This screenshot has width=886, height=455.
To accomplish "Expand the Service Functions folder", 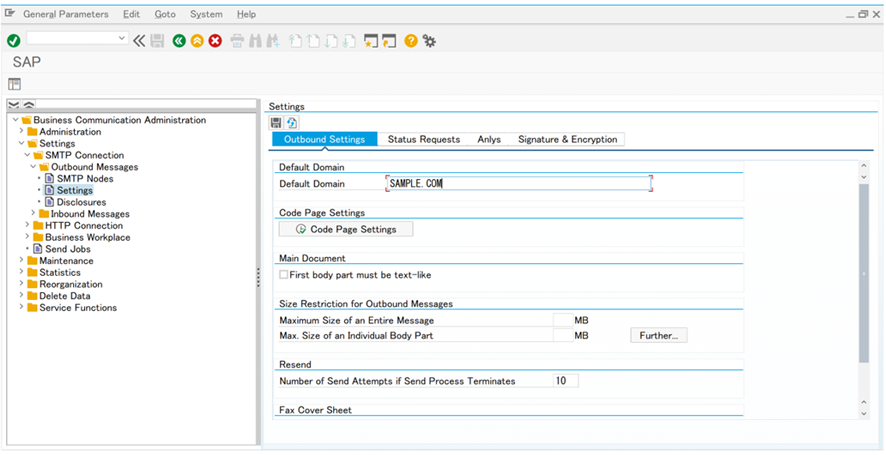I will click(21, 307).
